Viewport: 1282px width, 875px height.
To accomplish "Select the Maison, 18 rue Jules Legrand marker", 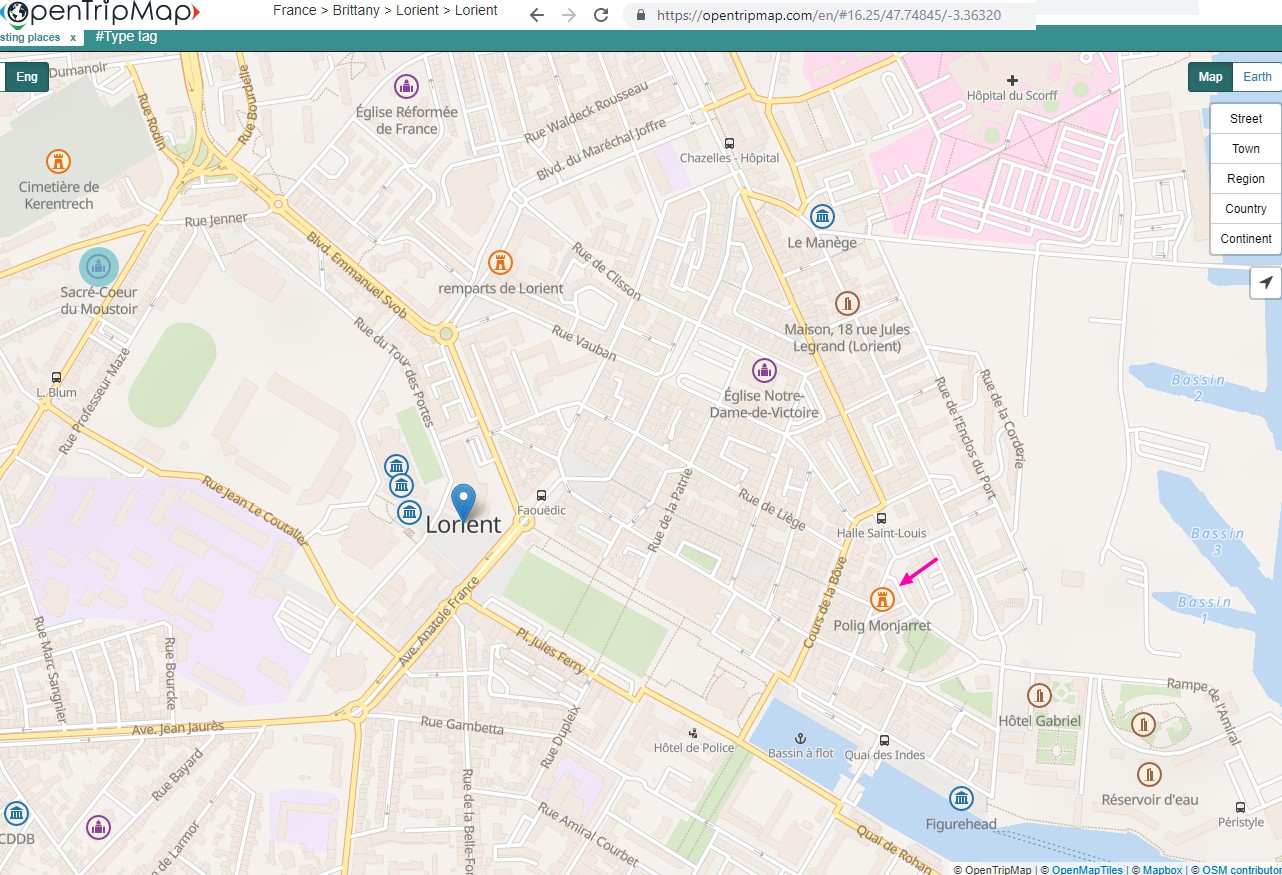I will click(848, 303).
